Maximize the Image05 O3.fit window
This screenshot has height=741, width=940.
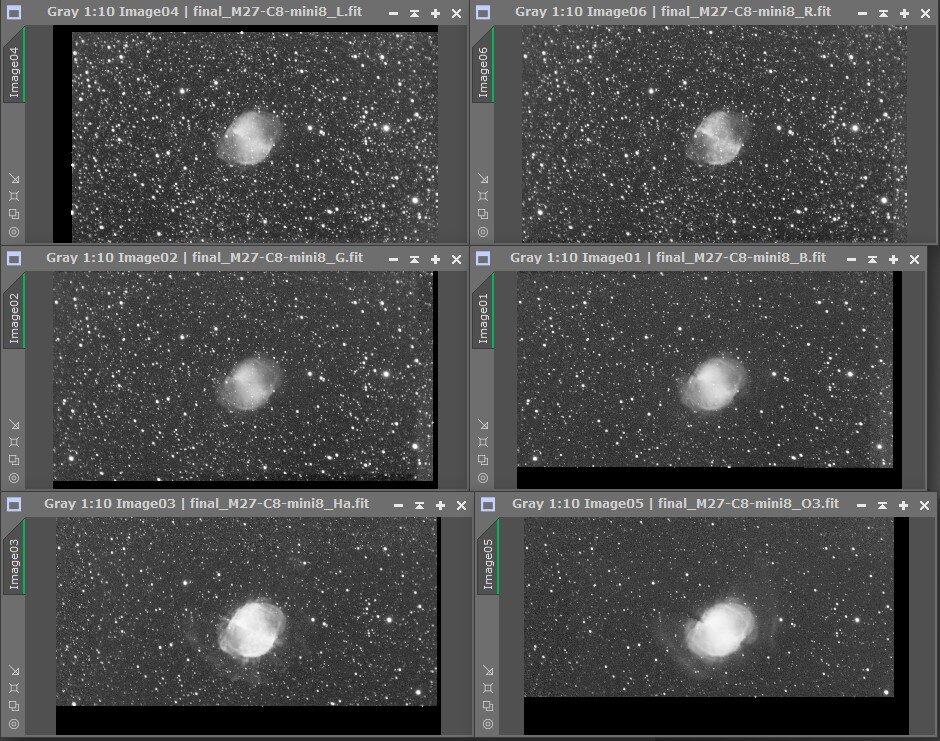click(x=903, y=505)
